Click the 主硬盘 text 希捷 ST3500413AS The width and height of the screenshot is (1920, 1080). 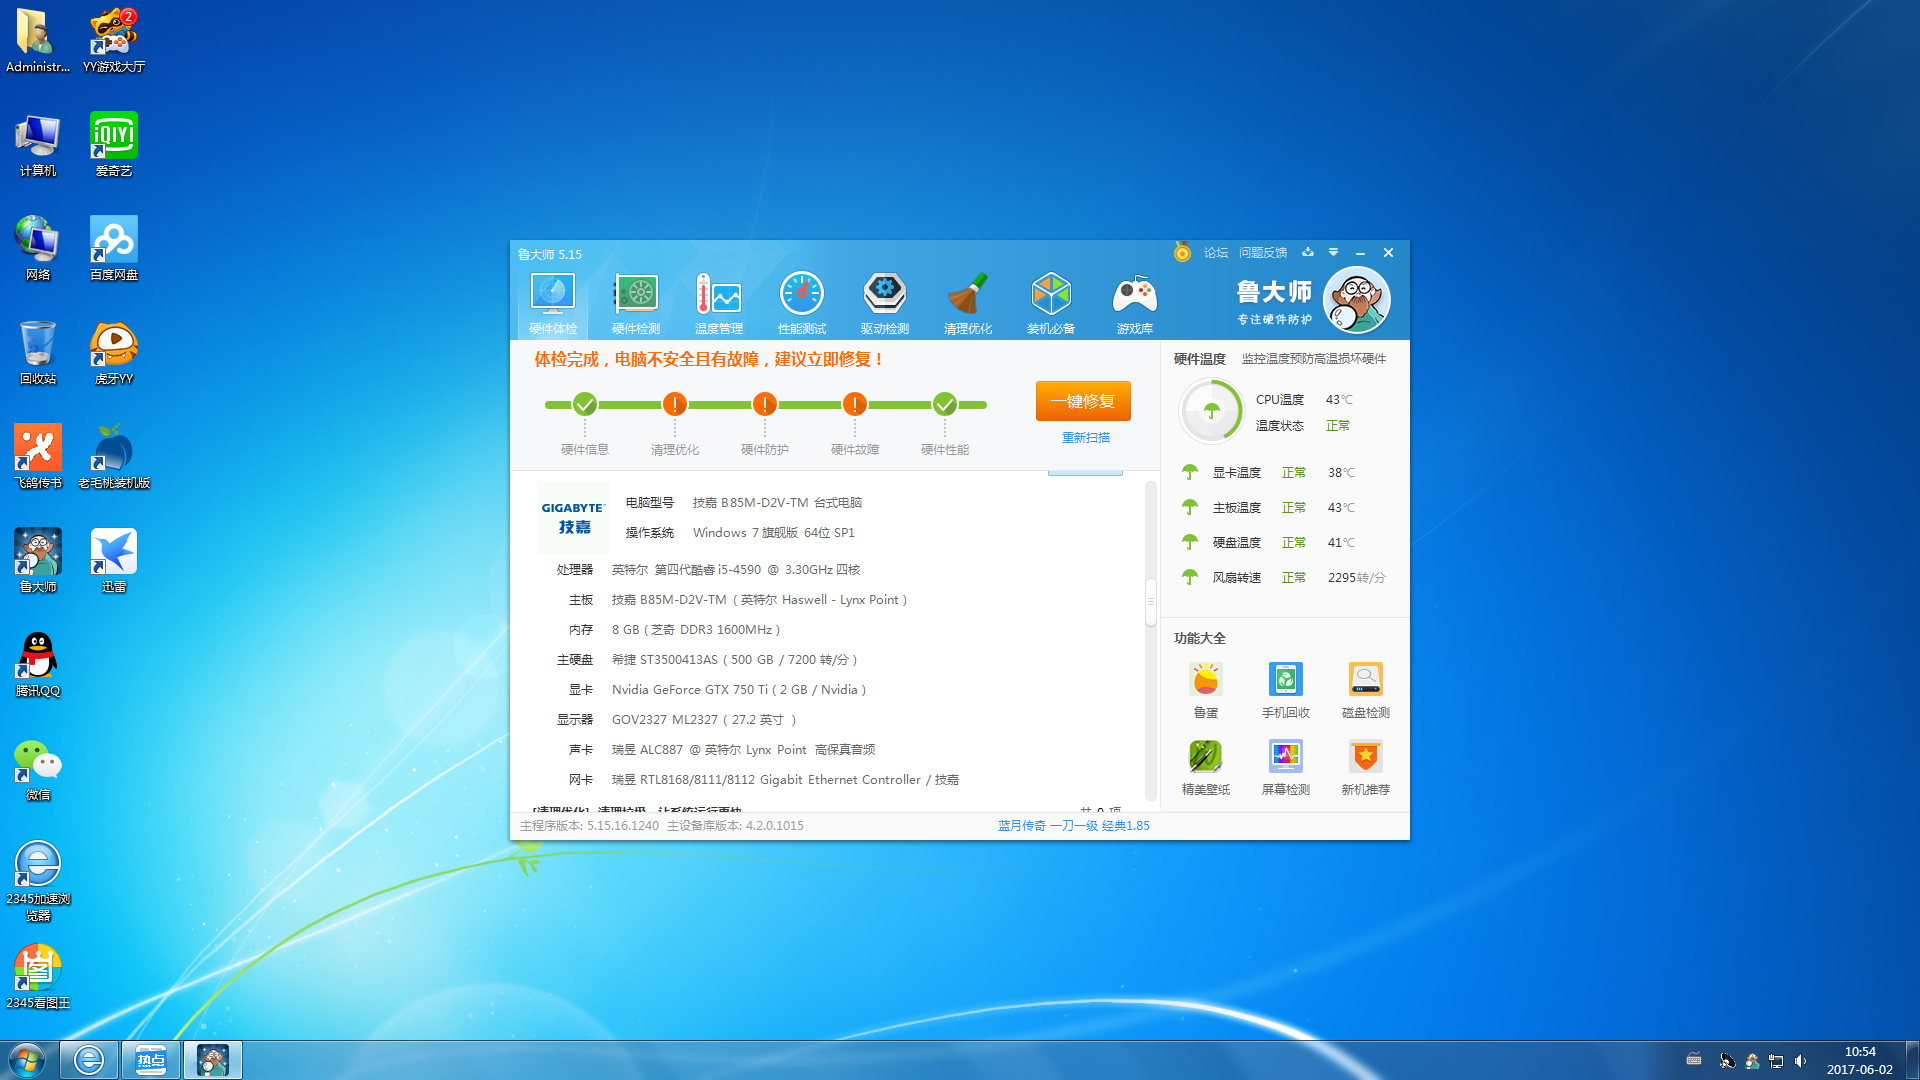coord(735,660)
